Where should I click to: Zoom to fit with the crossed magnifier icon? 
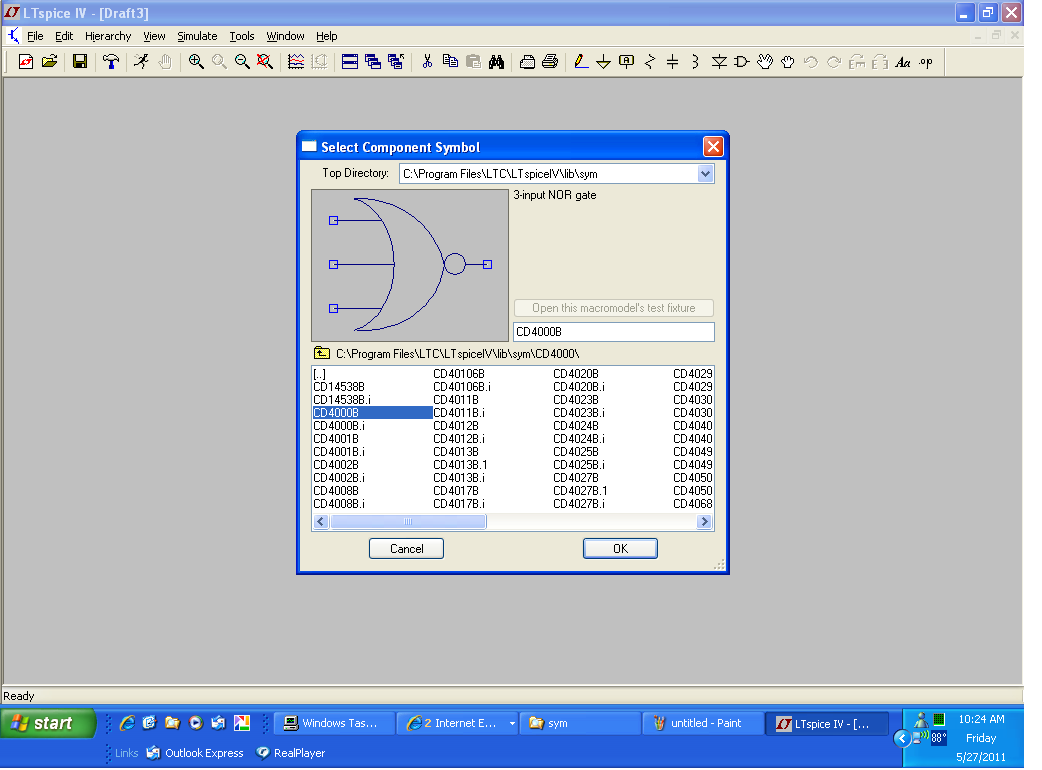[x=264, y=62]
